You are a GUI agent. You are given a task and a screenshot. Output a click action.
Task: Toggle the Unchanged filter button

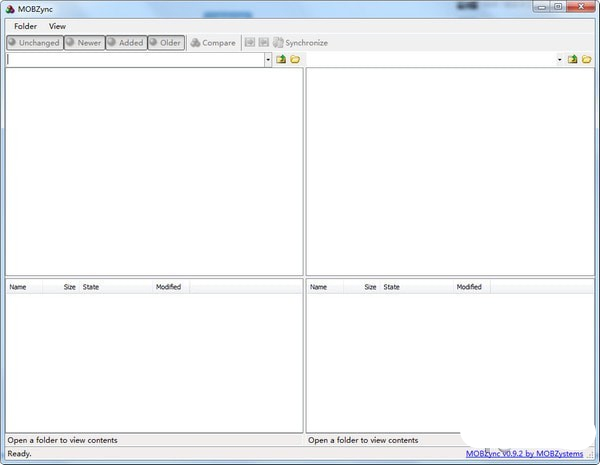[x=34, y=43]
